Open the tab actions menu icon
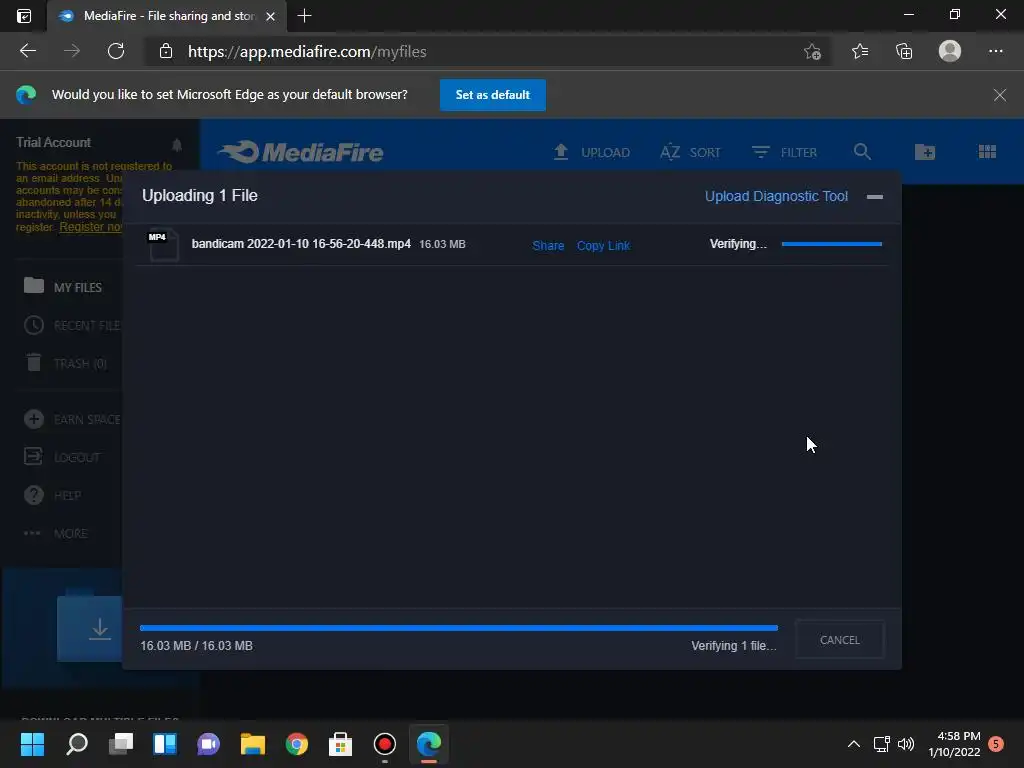Viewport: 1024px width, 768px height. coord(24,16)
